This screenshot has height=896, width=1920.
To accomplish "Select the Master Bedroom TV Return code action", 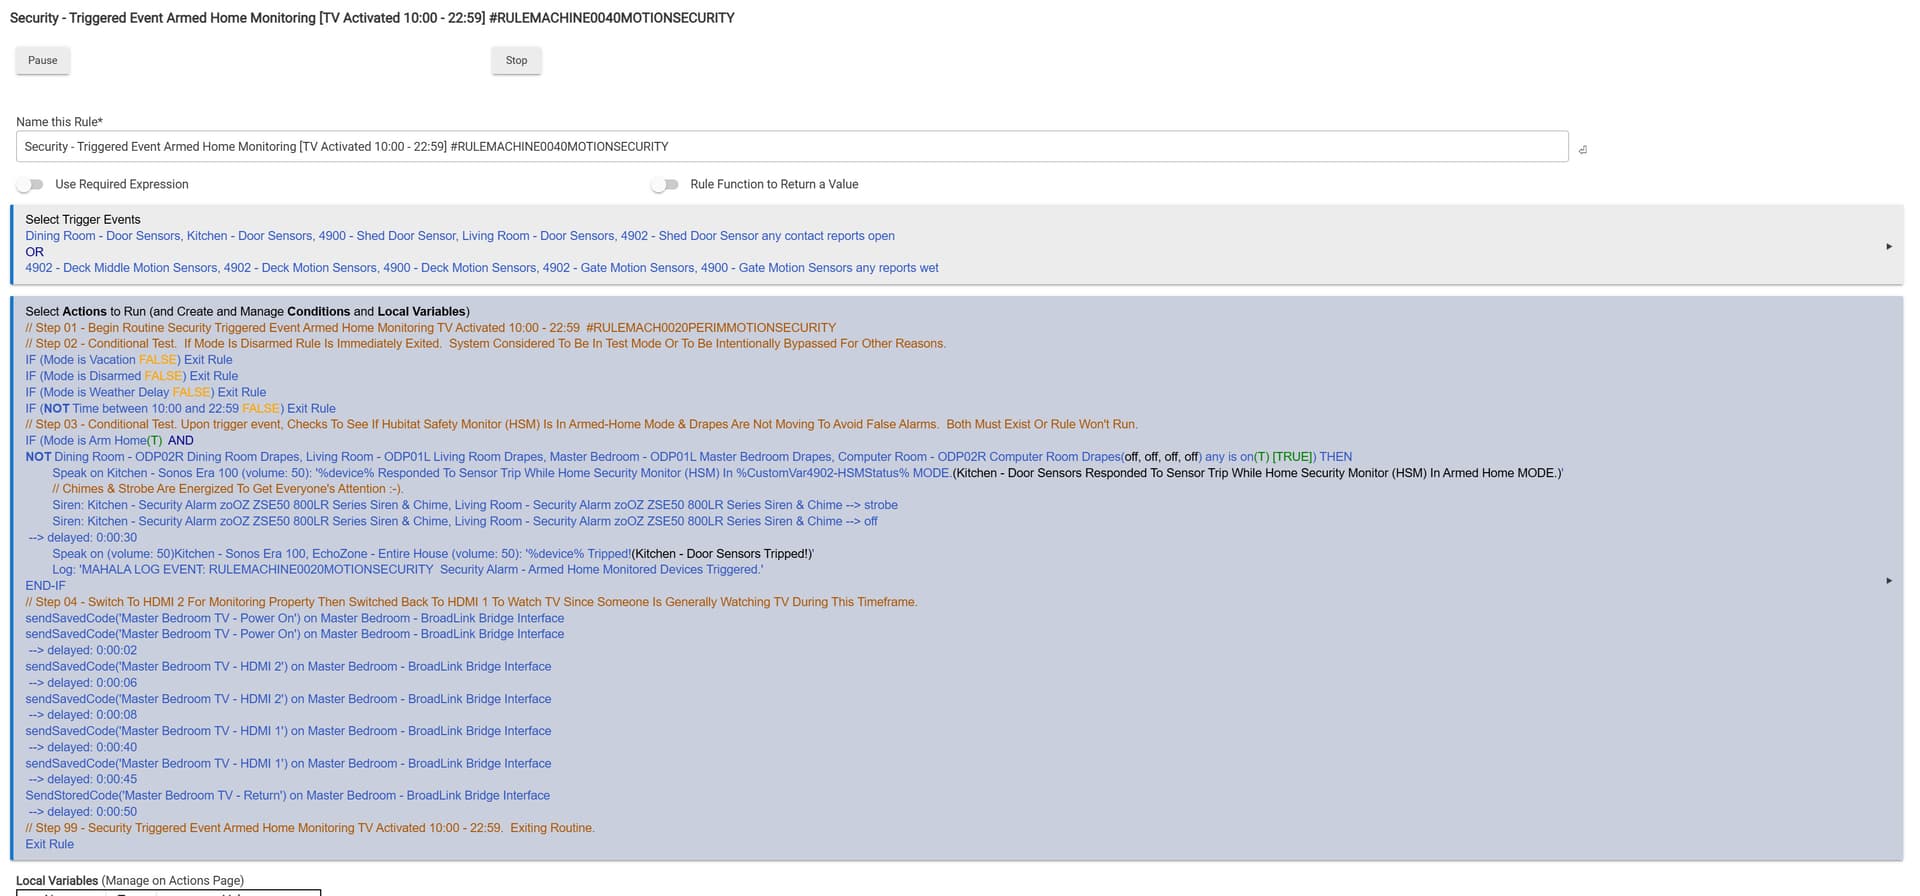I will click(287, 795).
